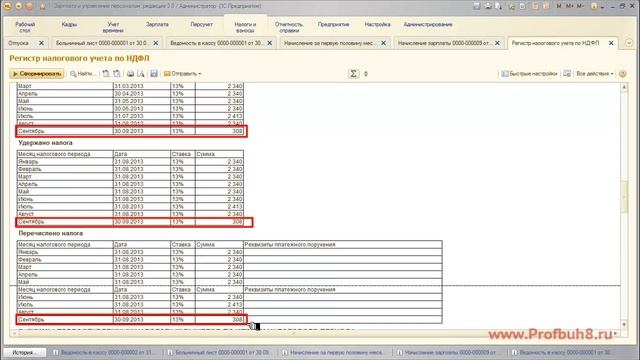The image size is (640, 360).
Task: Go forward with the title bar arrow
Action: click(x=29, y=6)
